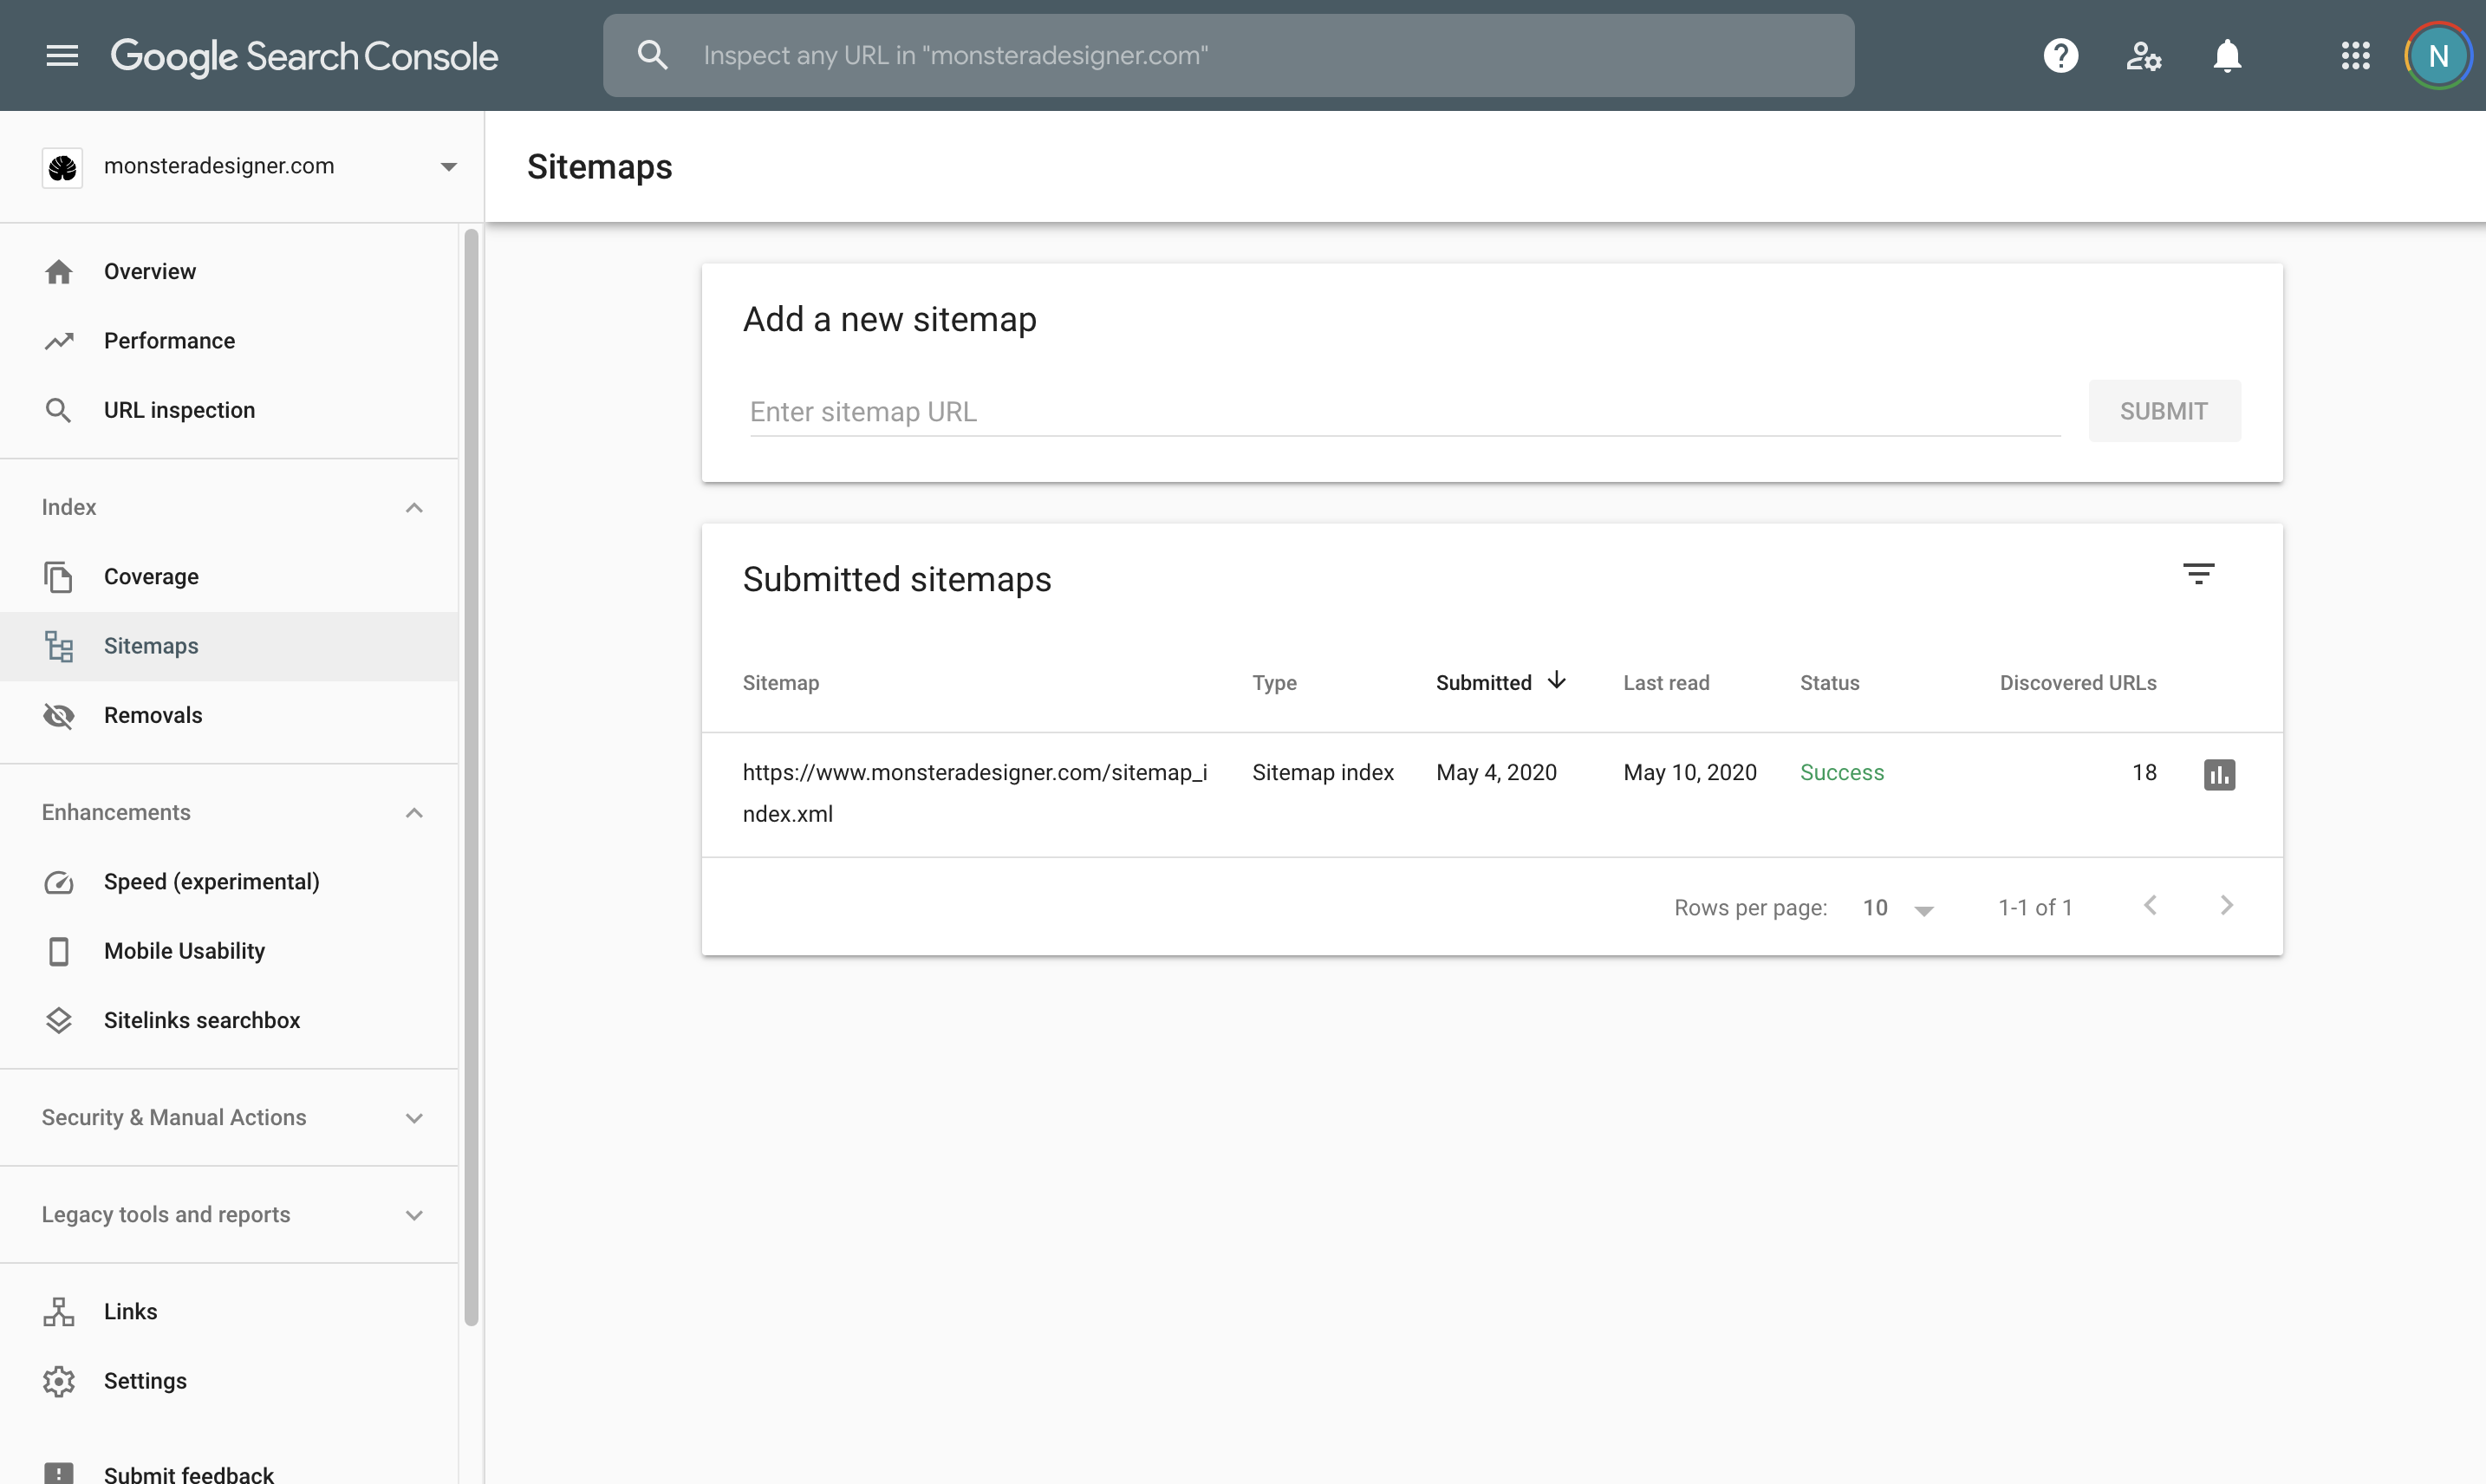Open the Help question mark icon

click(2060, 56)
